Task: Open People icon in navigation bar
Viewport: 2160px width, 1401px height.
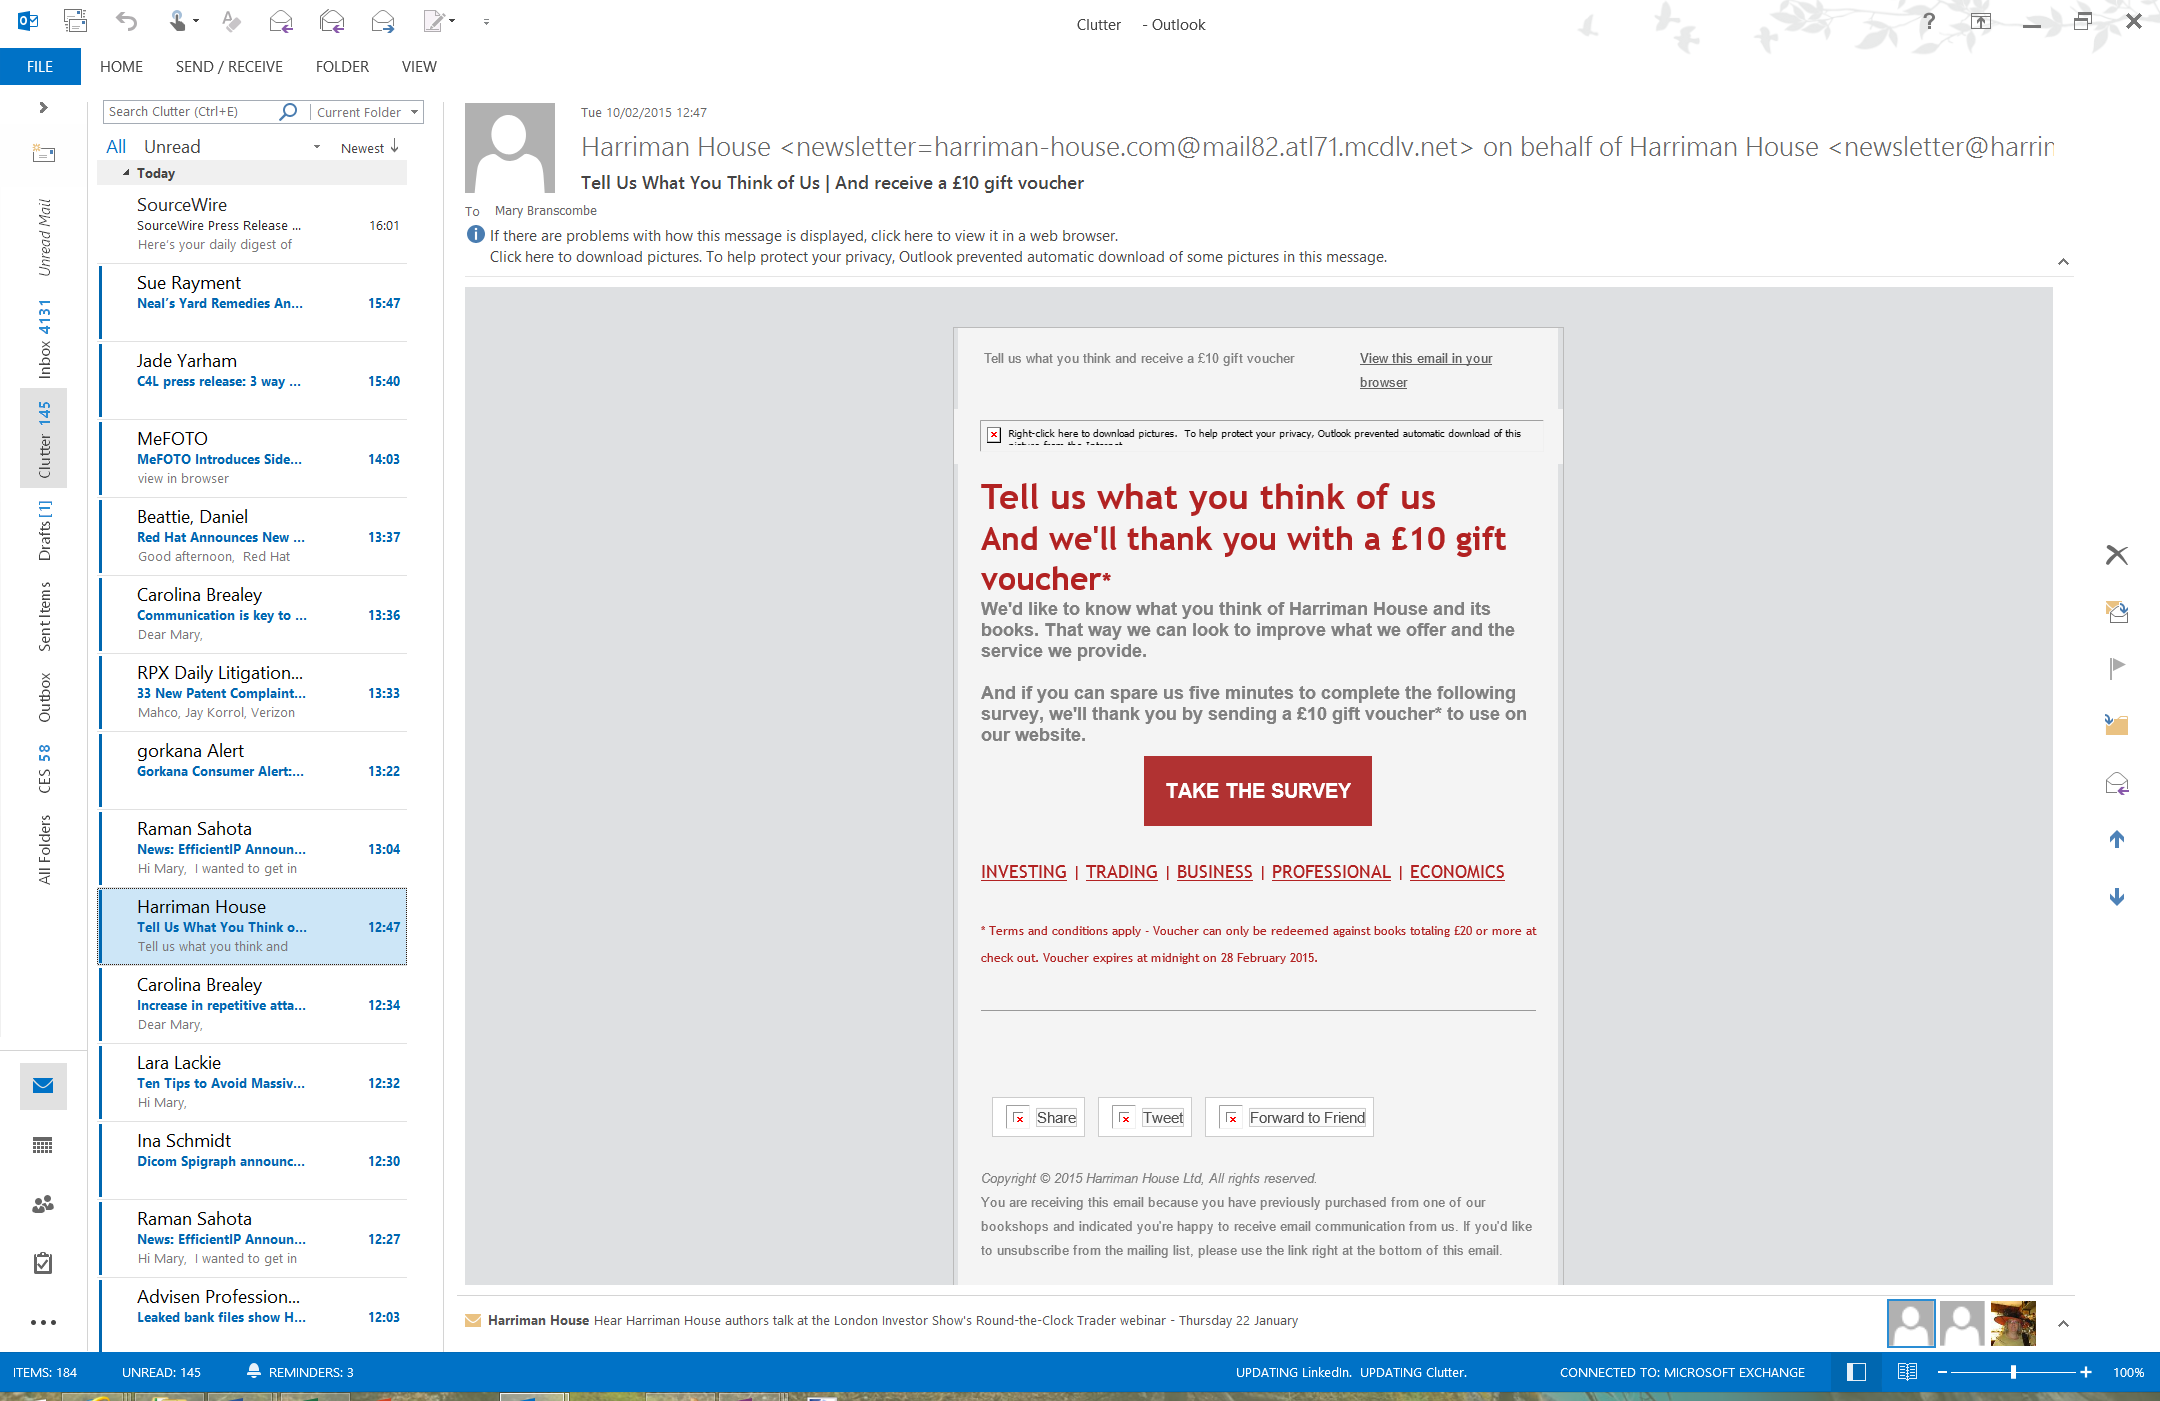Action: (43, 1204)
